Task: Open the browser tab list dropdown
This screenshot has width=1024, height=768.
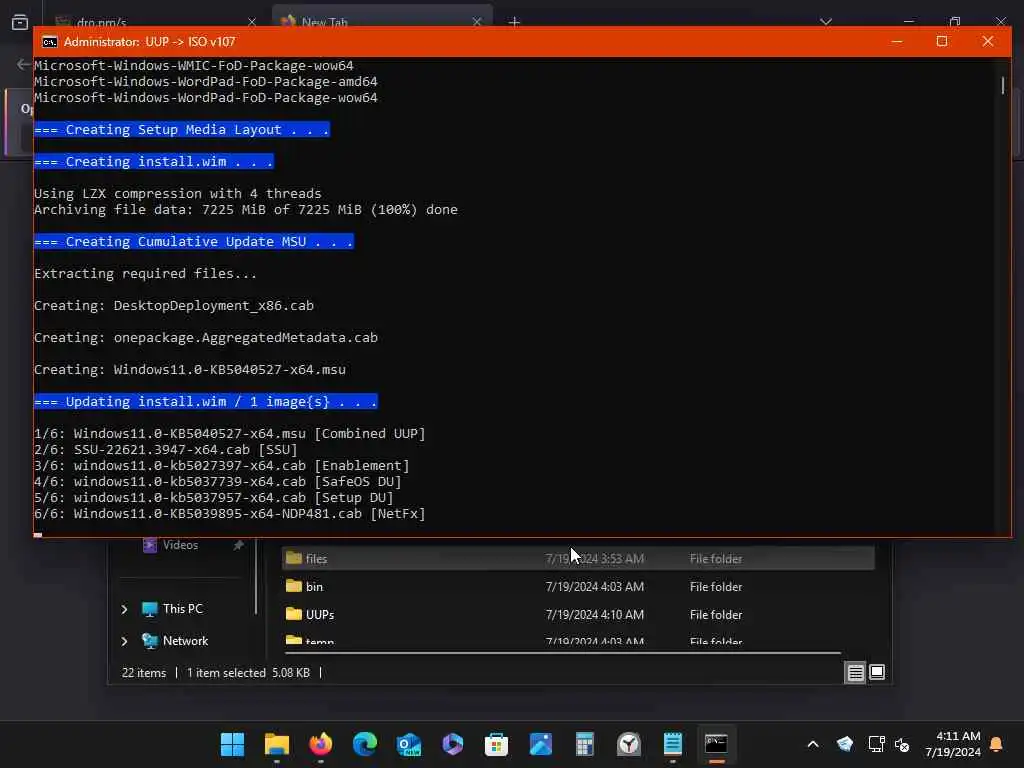Action: coord(826,22)
